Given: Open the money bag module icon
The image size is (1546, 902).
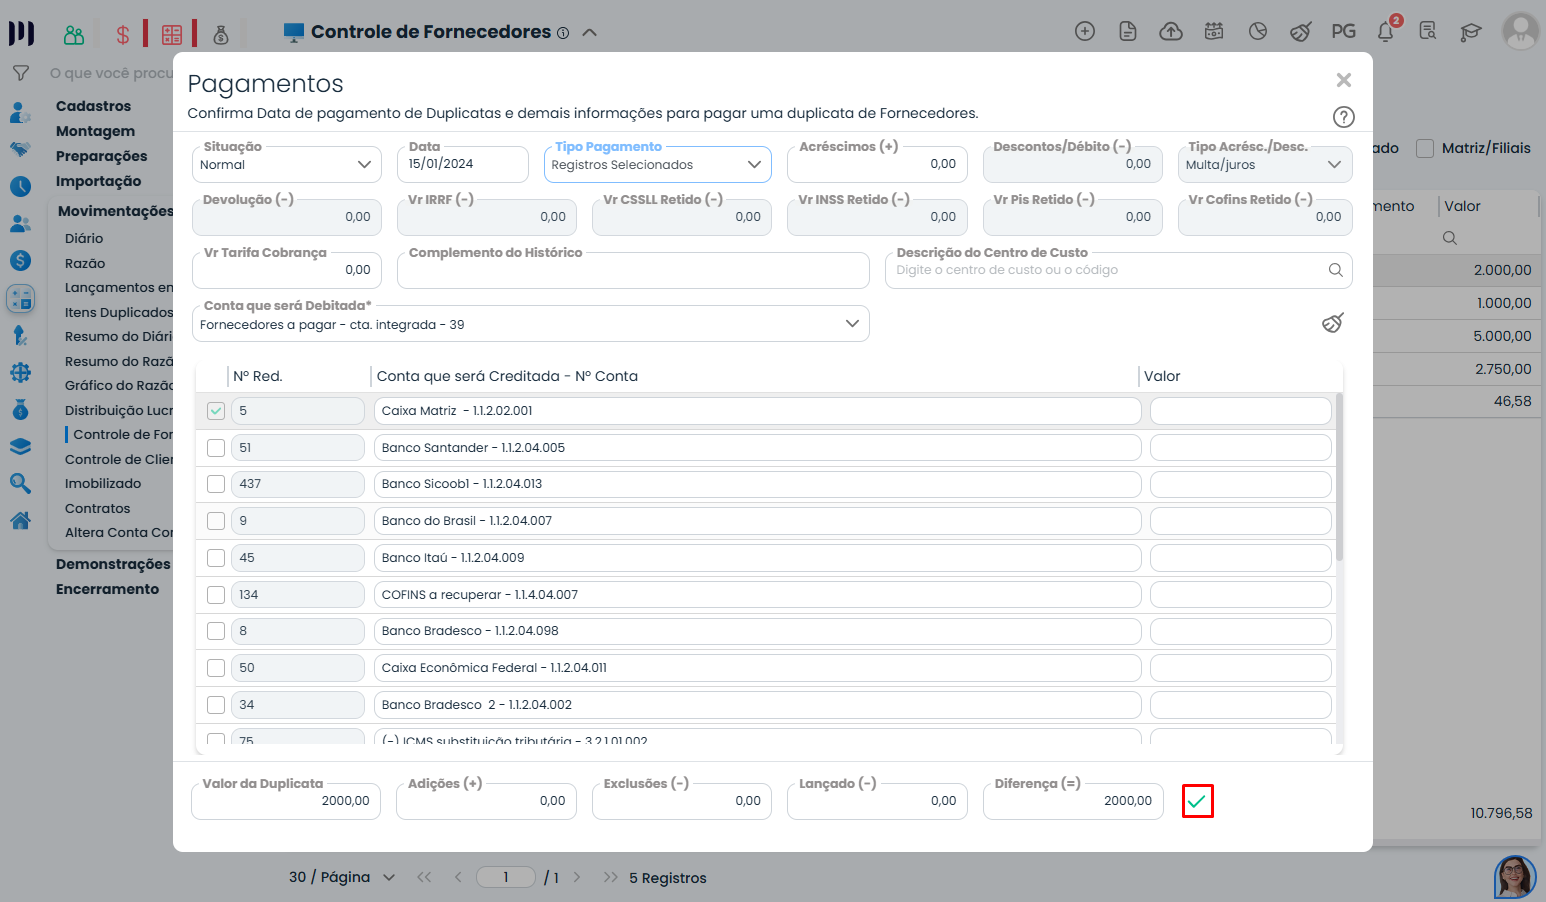Looking at the screenshot, I should point(221,35).
